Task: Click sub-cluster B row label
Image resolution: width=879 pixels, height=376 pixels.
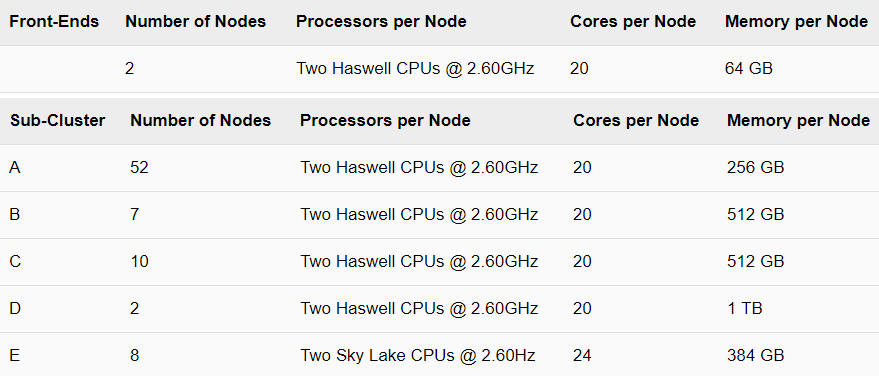Action: click(15, 215)
